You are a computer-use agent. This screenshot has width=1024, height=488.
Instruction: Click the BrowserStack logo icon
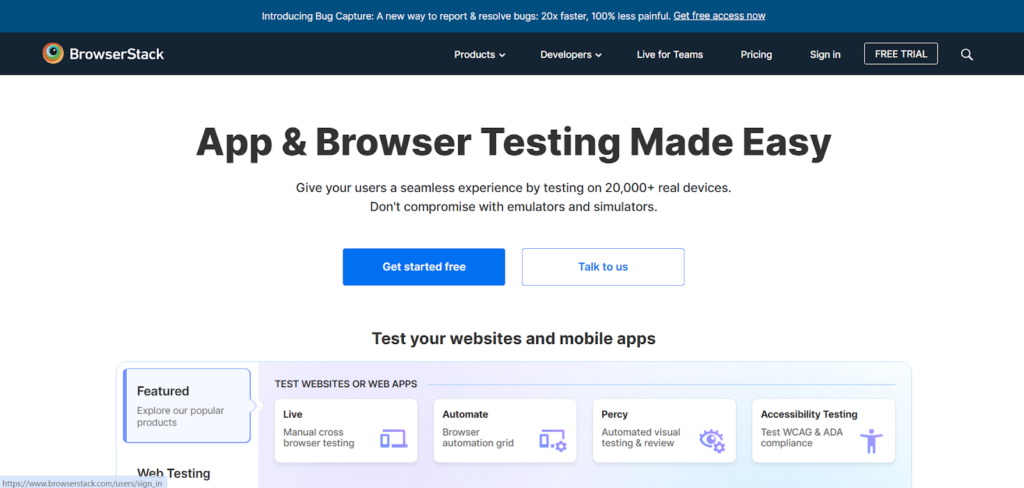coord(53,54)
